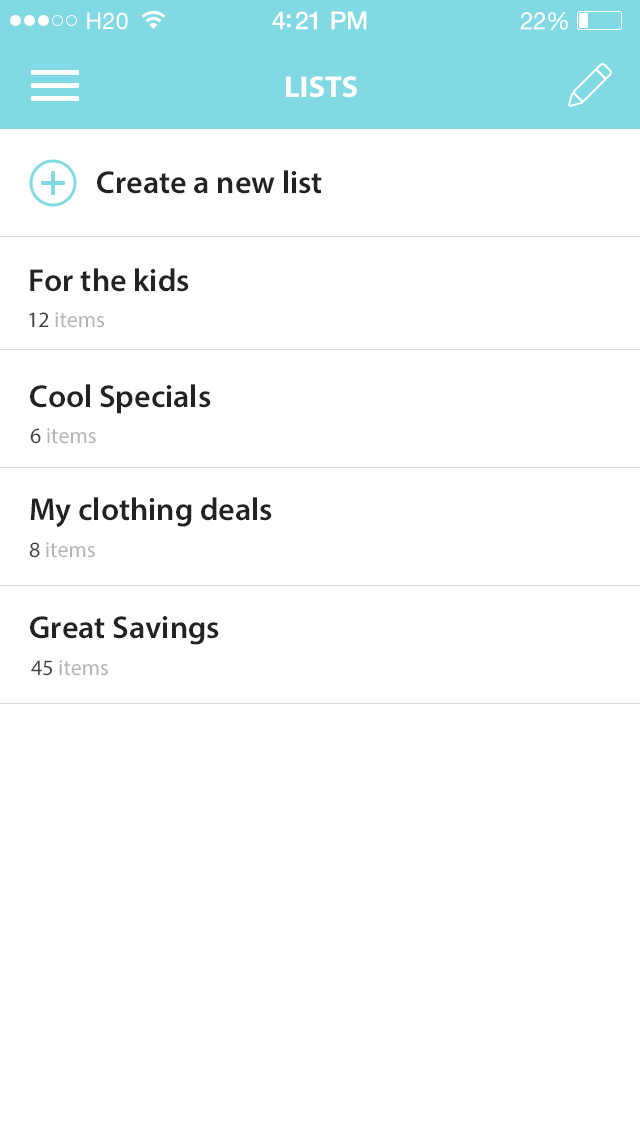Select the My clothing deals list
Viewport: 640px width, 1136px height.
tap(150, 510)
